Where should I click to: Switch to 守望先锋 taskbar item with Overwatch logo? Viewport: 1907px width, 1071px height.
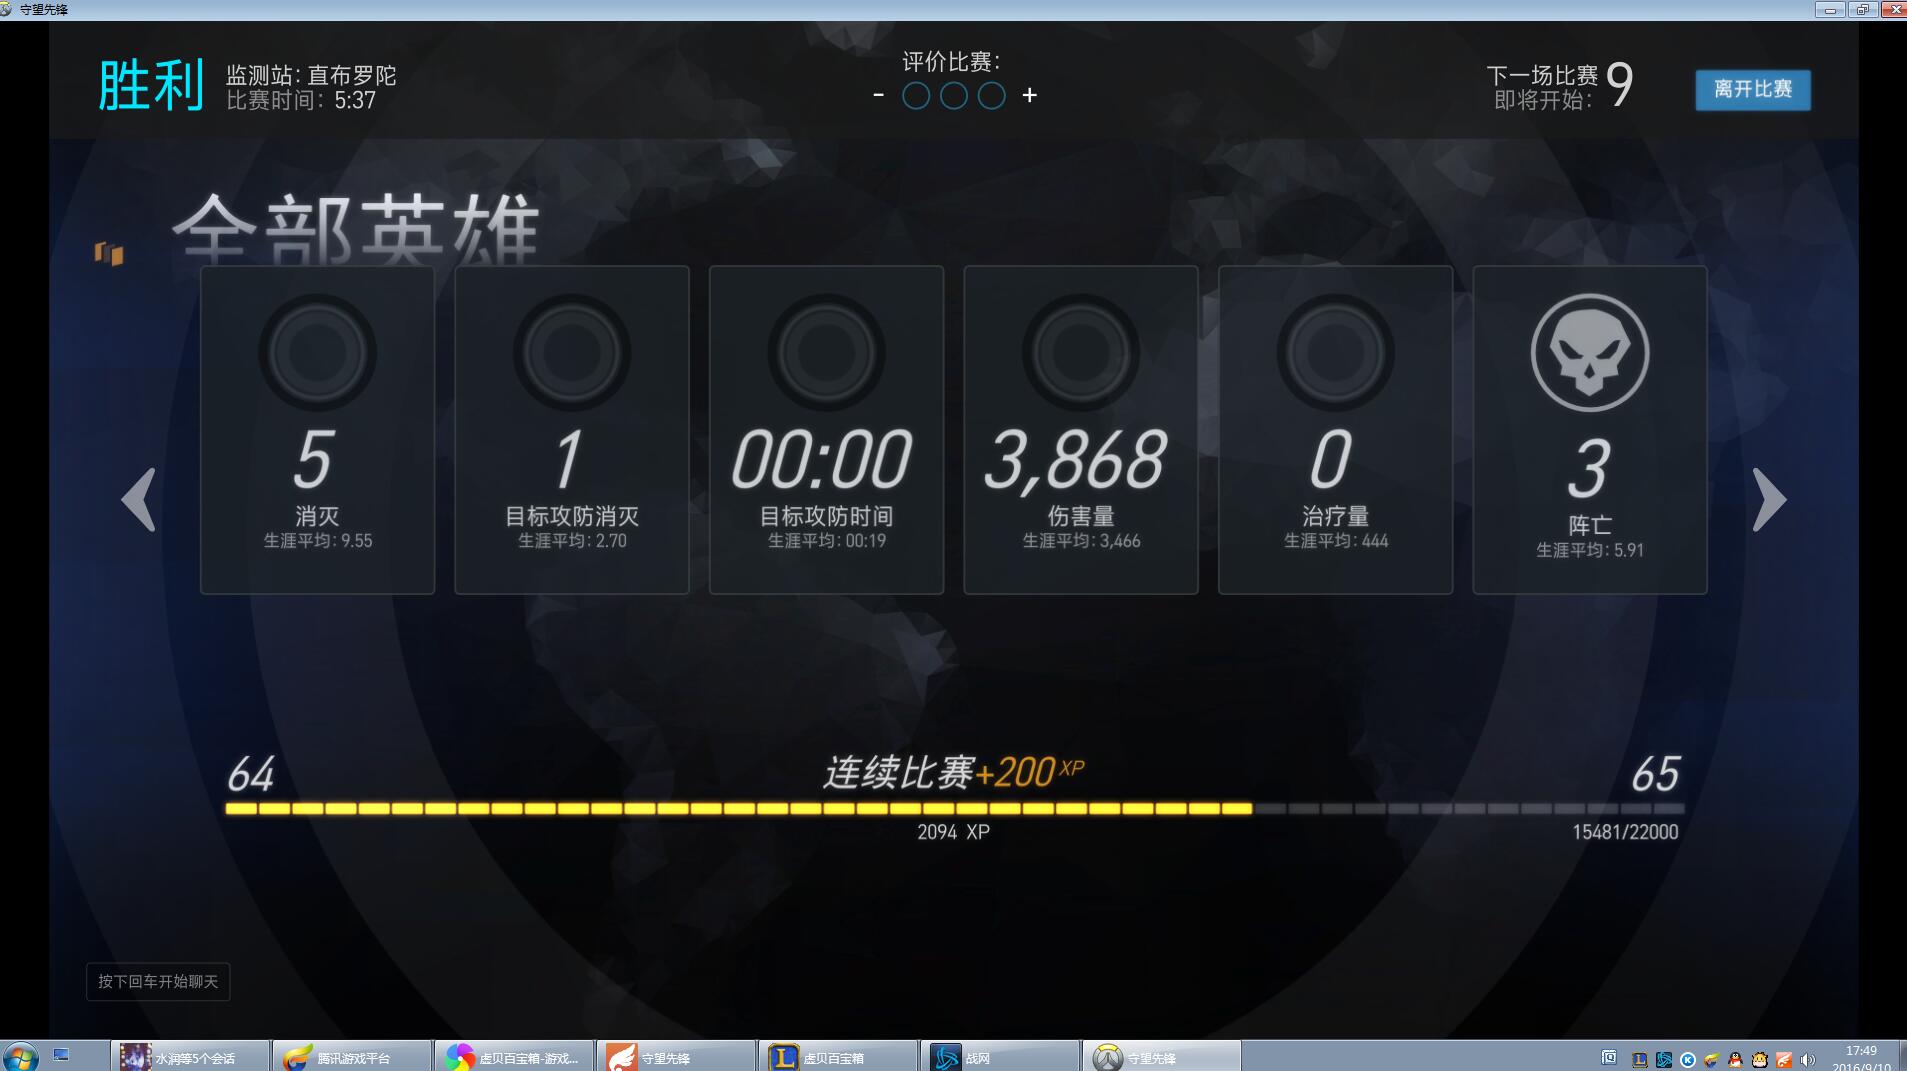pos(1162,1057)
